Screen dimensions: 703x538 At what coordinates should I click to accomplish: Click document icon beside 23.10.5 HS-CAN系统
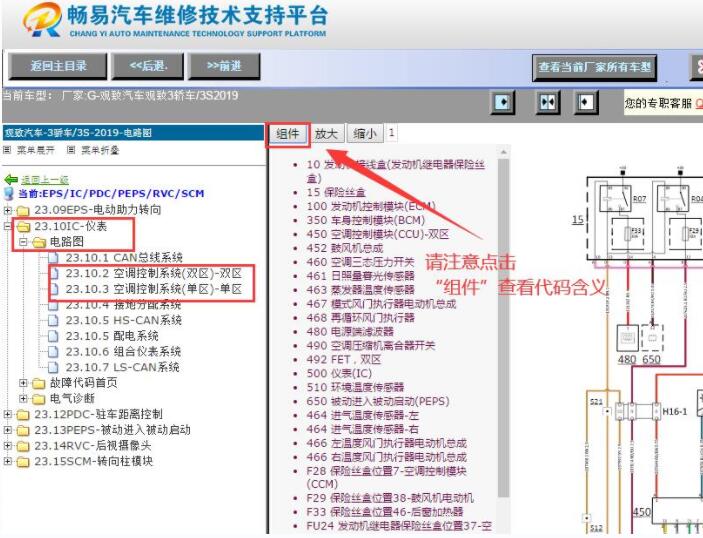(53, 320)
